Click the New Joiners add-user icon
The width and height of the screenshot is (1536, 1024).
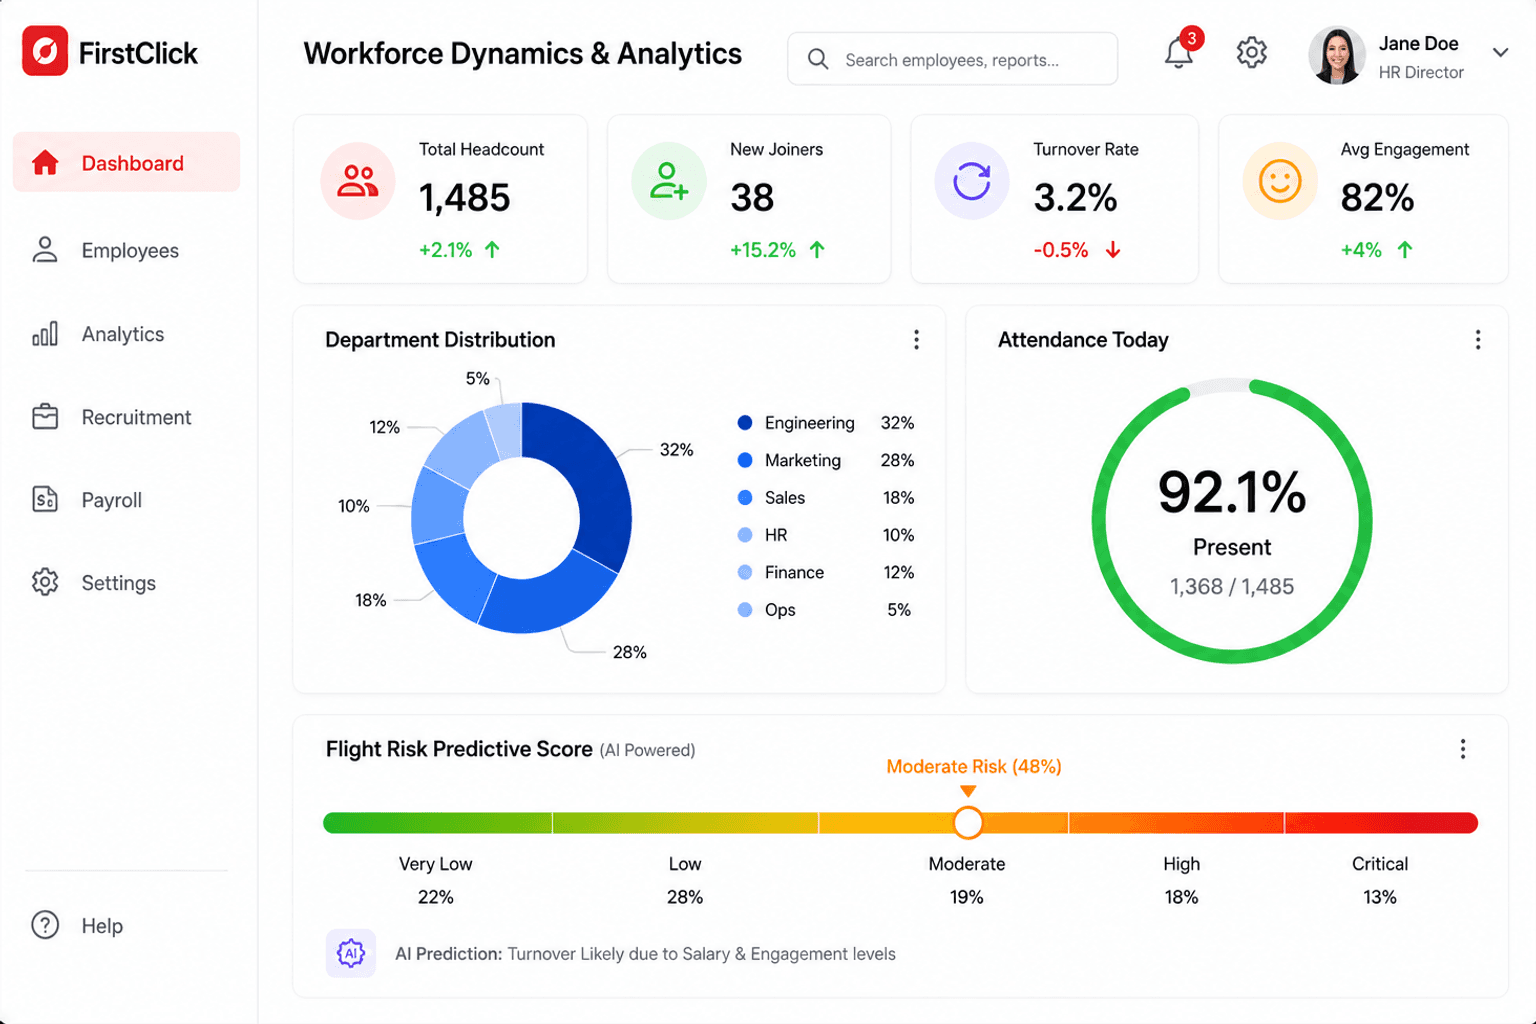[669, 181]
